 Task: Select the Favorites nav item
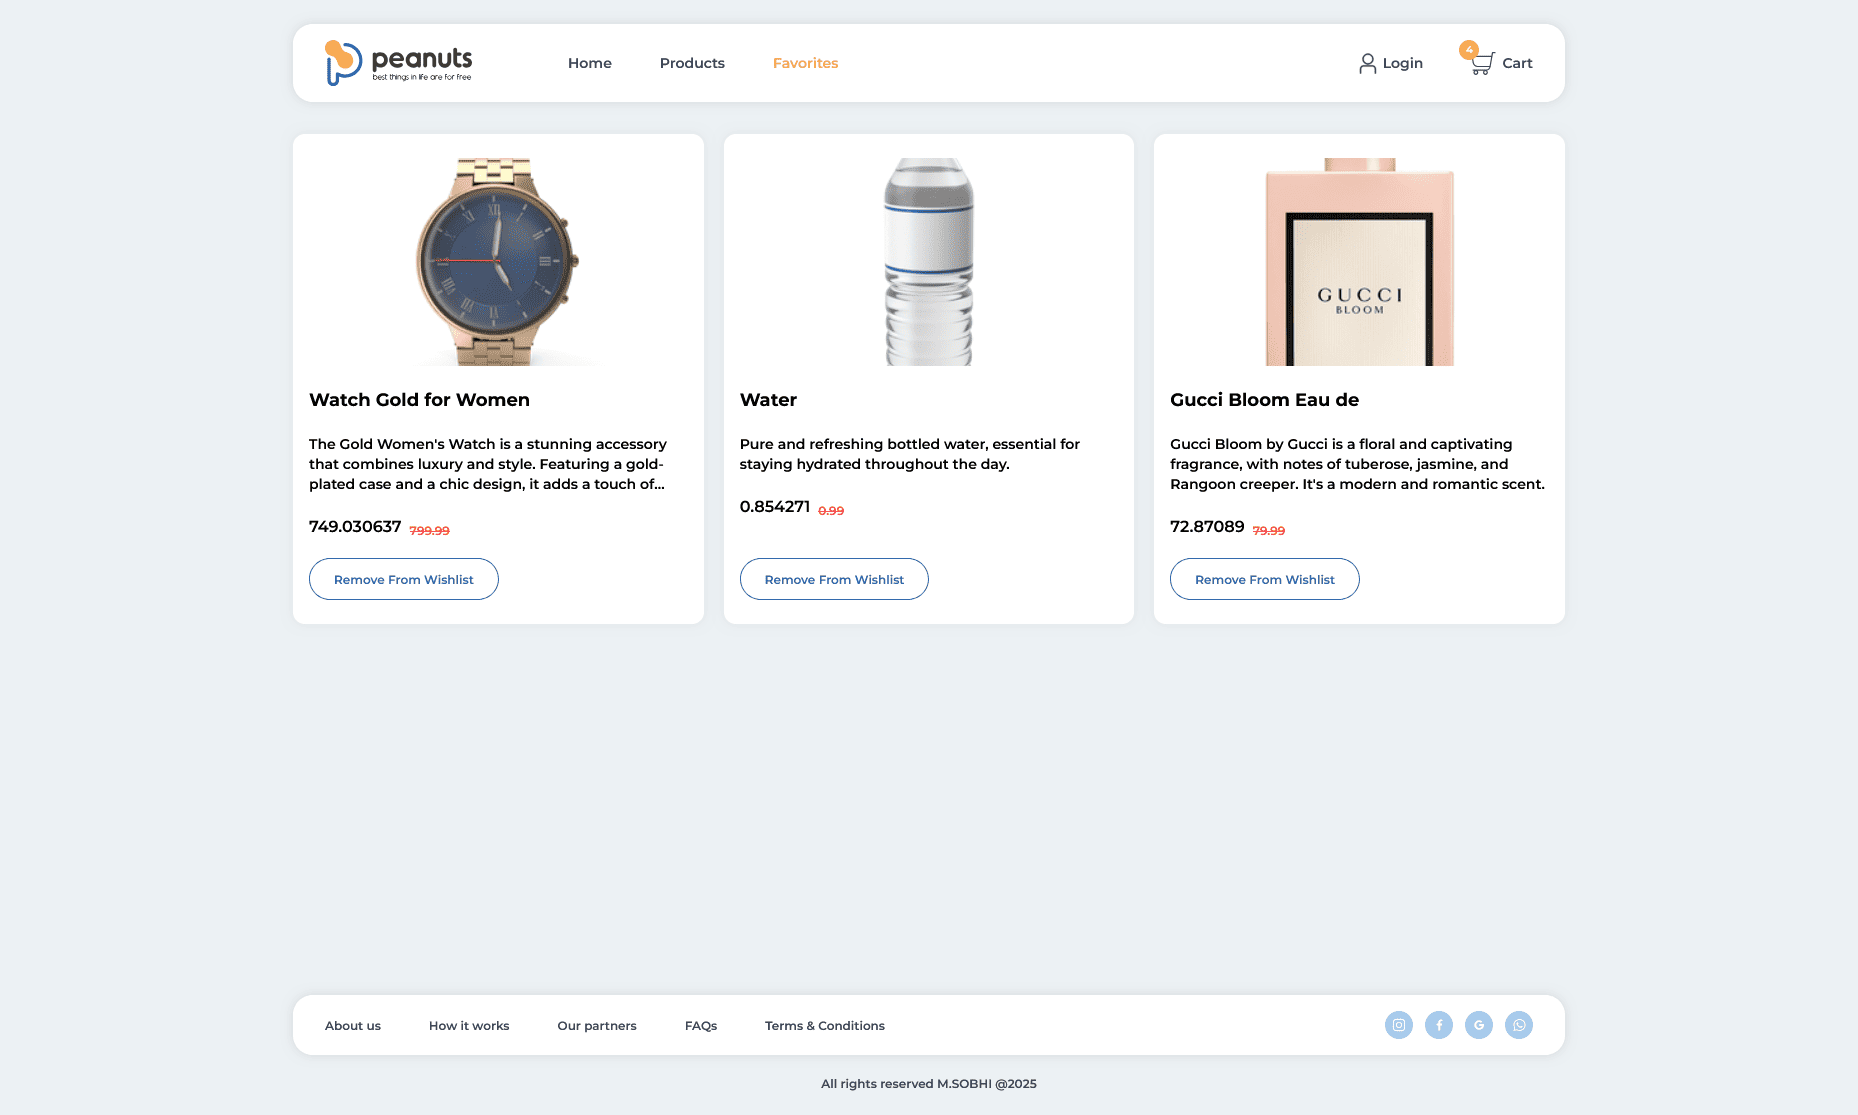[x=805, y=63]
